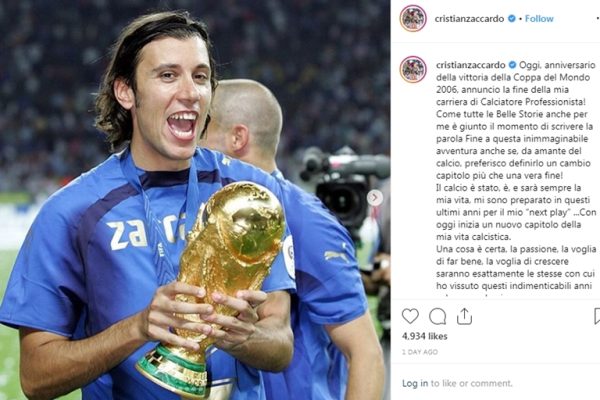Screen dimensions: 600x400
Task: Advance to the next photo with carousel arrow
Action: (x=375, y=198)
